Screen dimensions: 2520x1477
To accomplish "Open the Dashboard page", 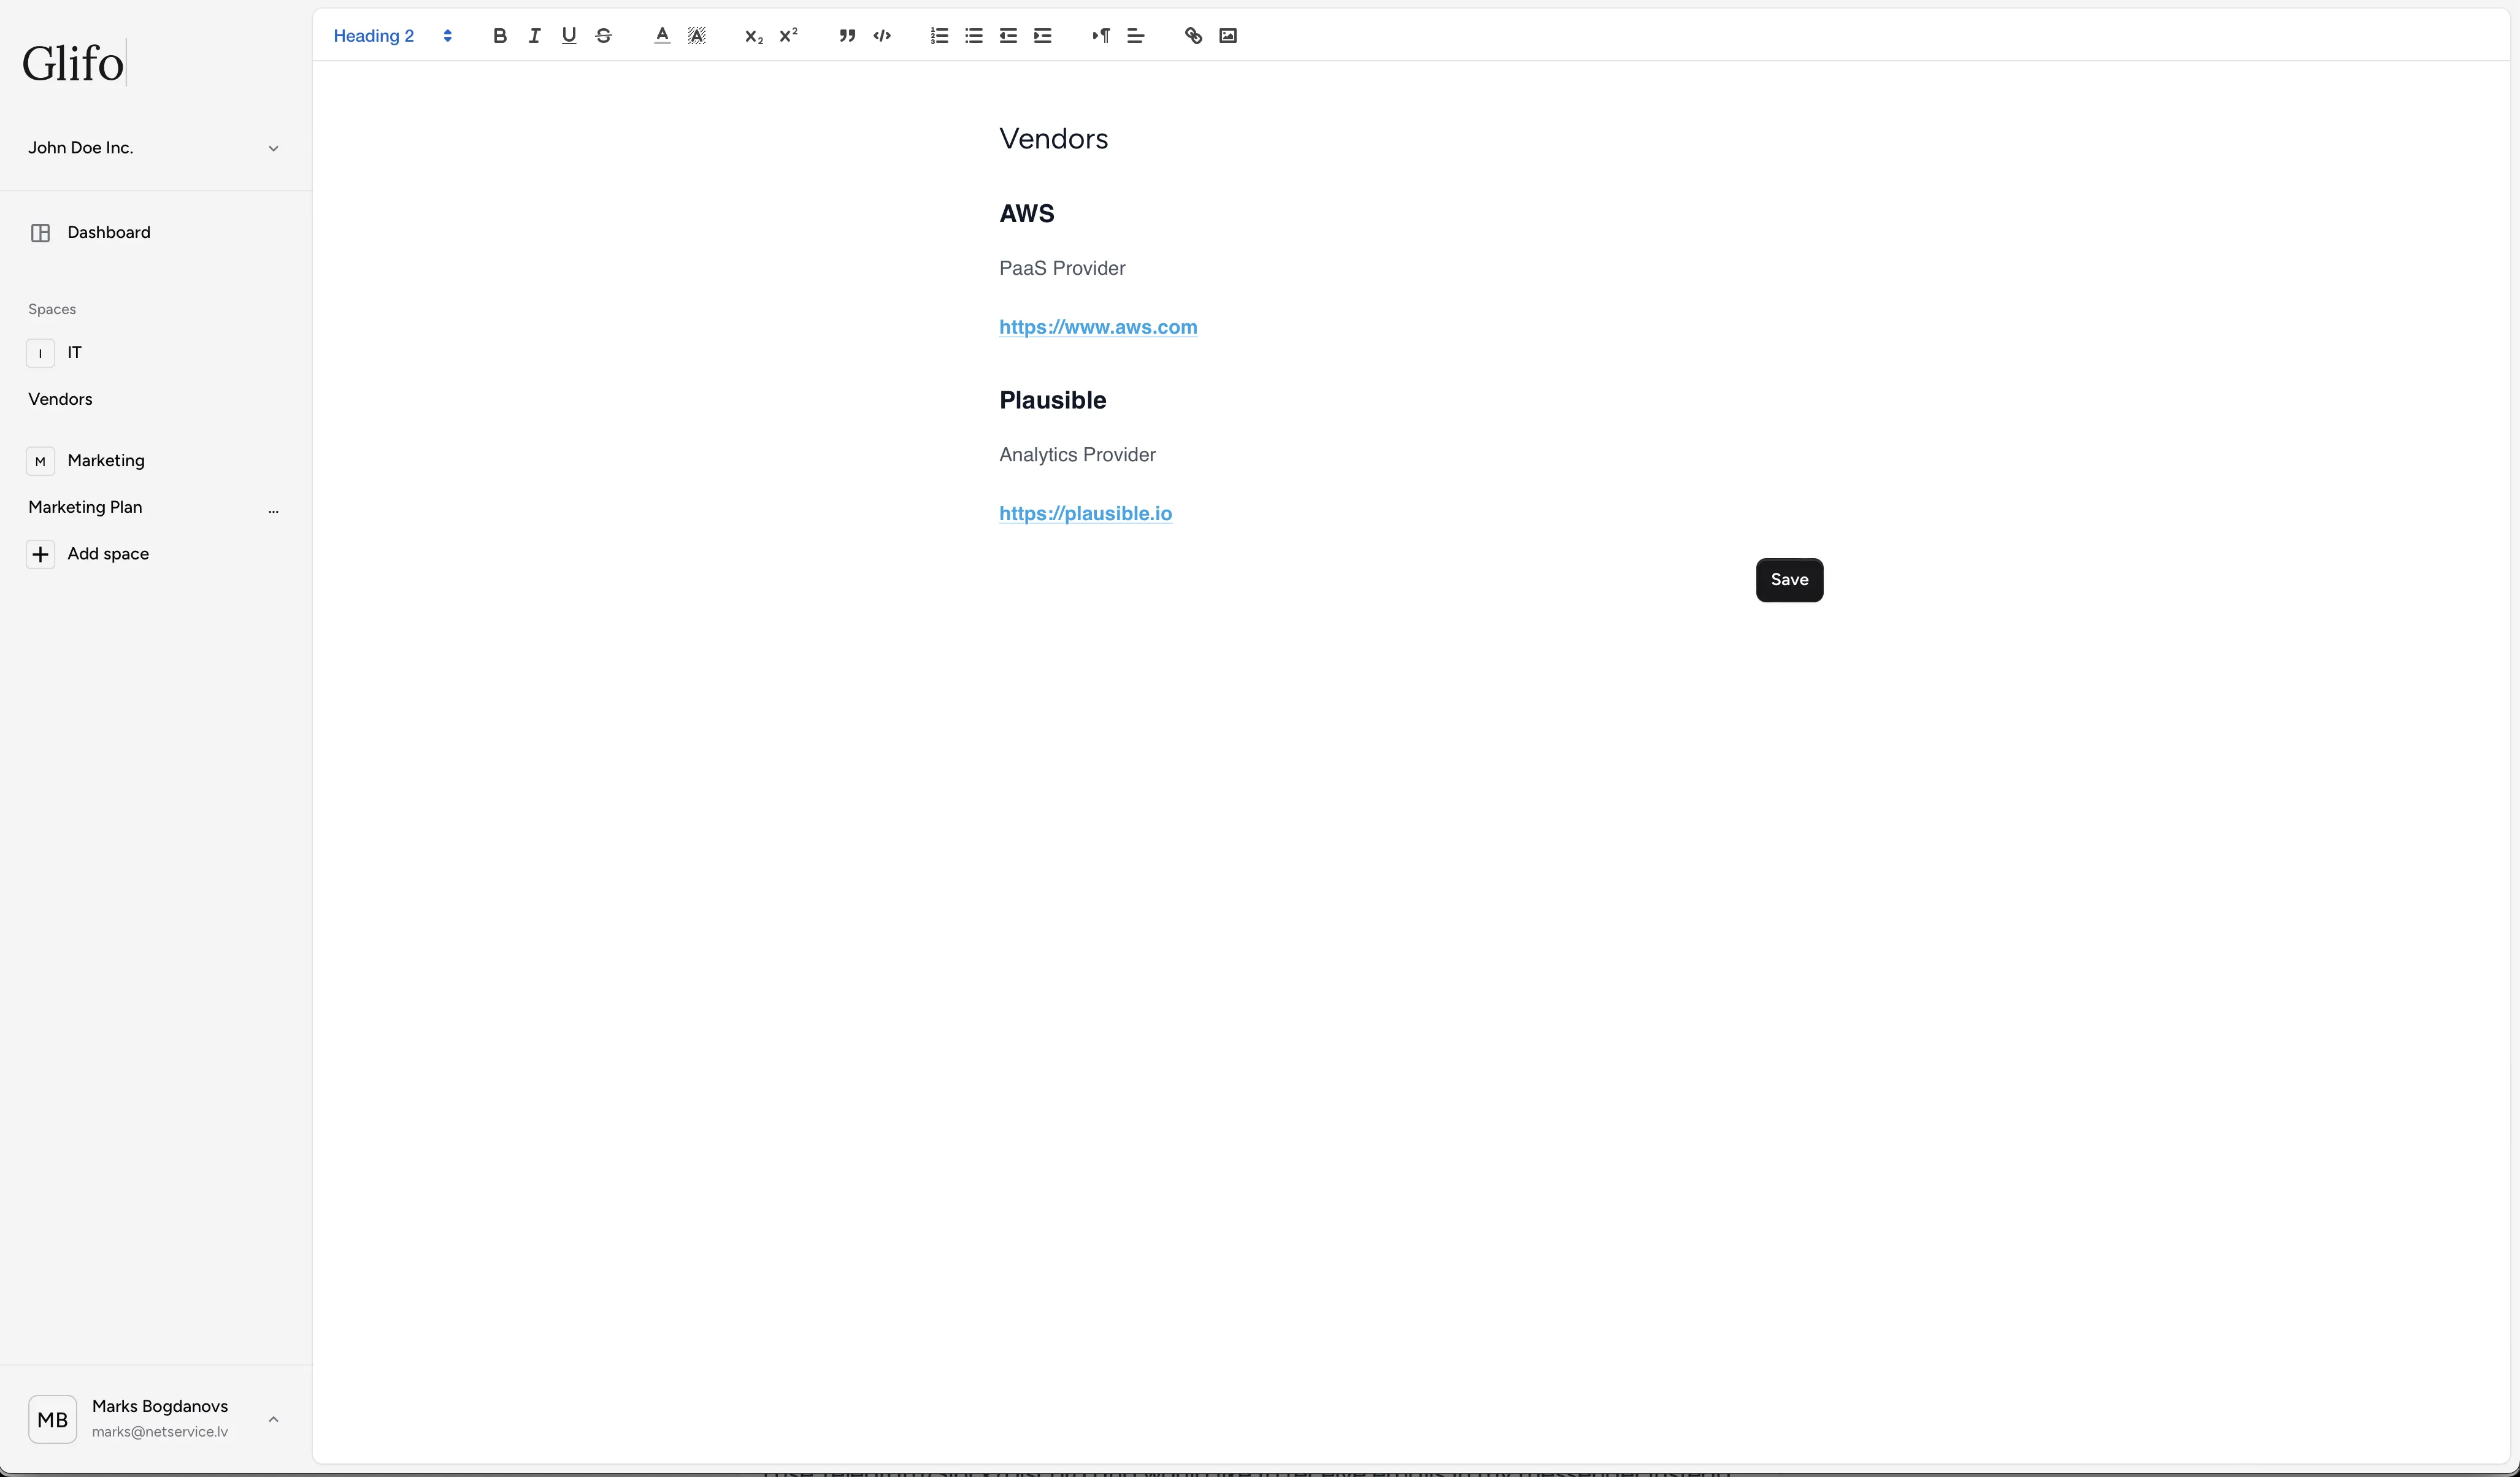I will click(x=109, y=232).
